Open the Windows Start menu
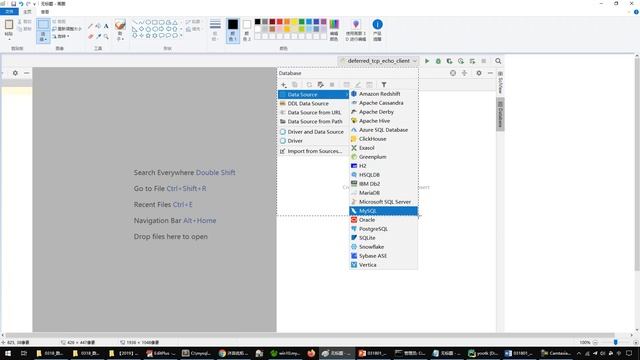Image resolution: width=640 pixels, height=360 pixels. (x=7, y=353)
